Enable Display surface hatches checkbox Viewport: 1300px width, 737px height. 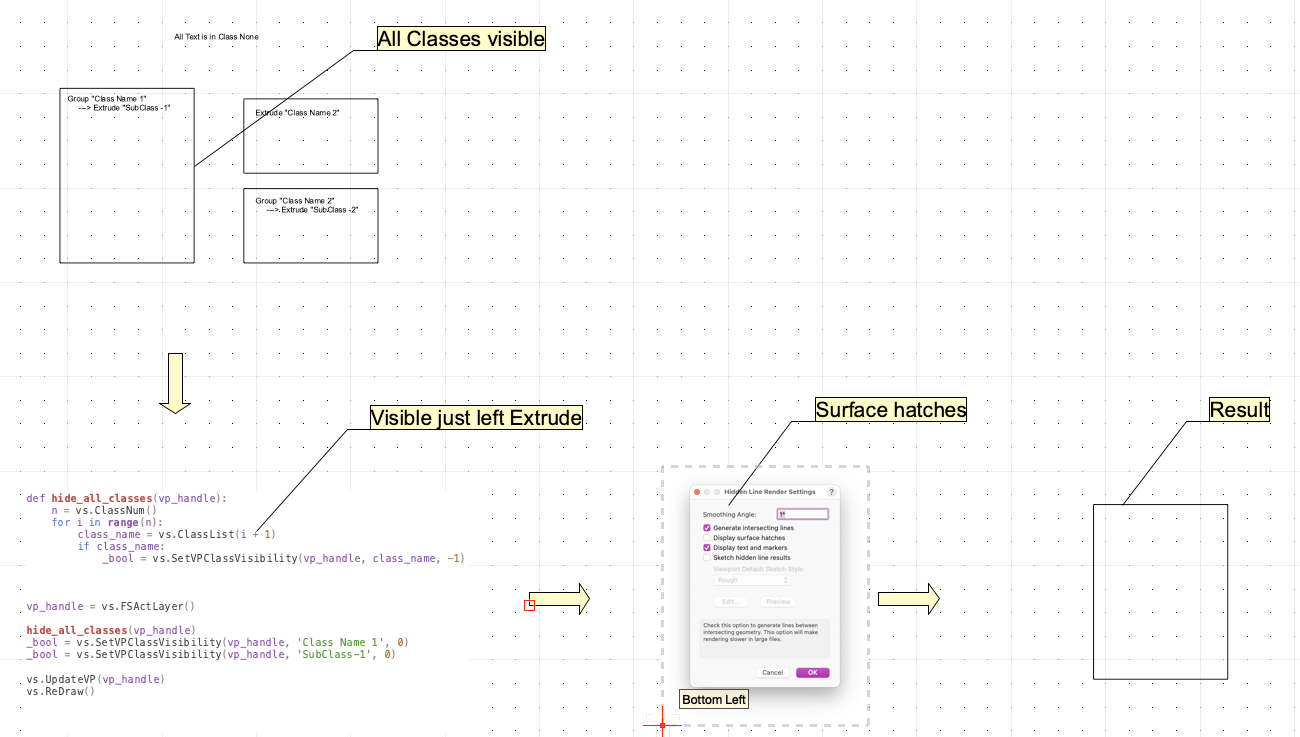pos(707,538)
